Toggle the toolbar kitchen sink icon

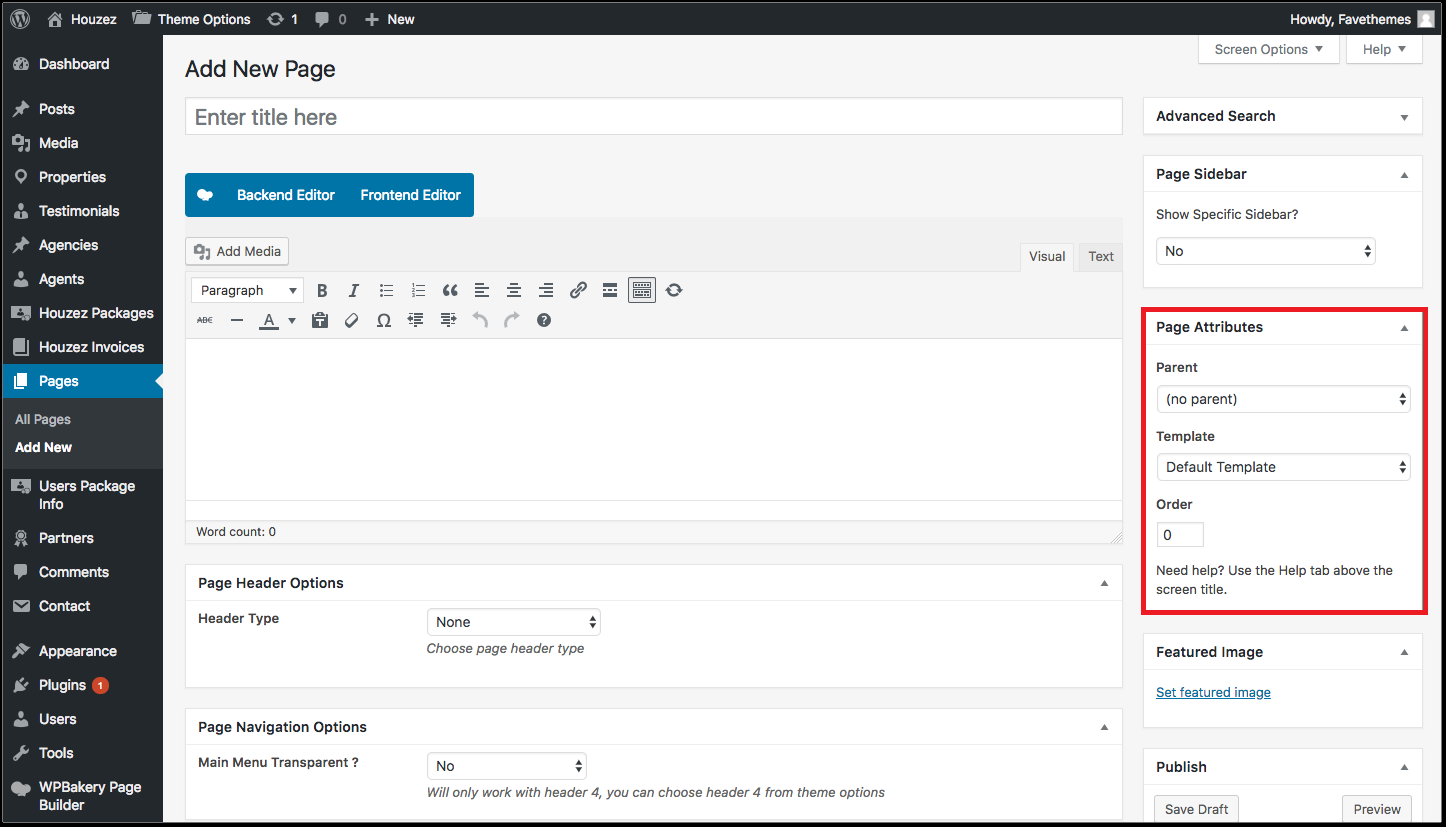click(x=642, y=290)
